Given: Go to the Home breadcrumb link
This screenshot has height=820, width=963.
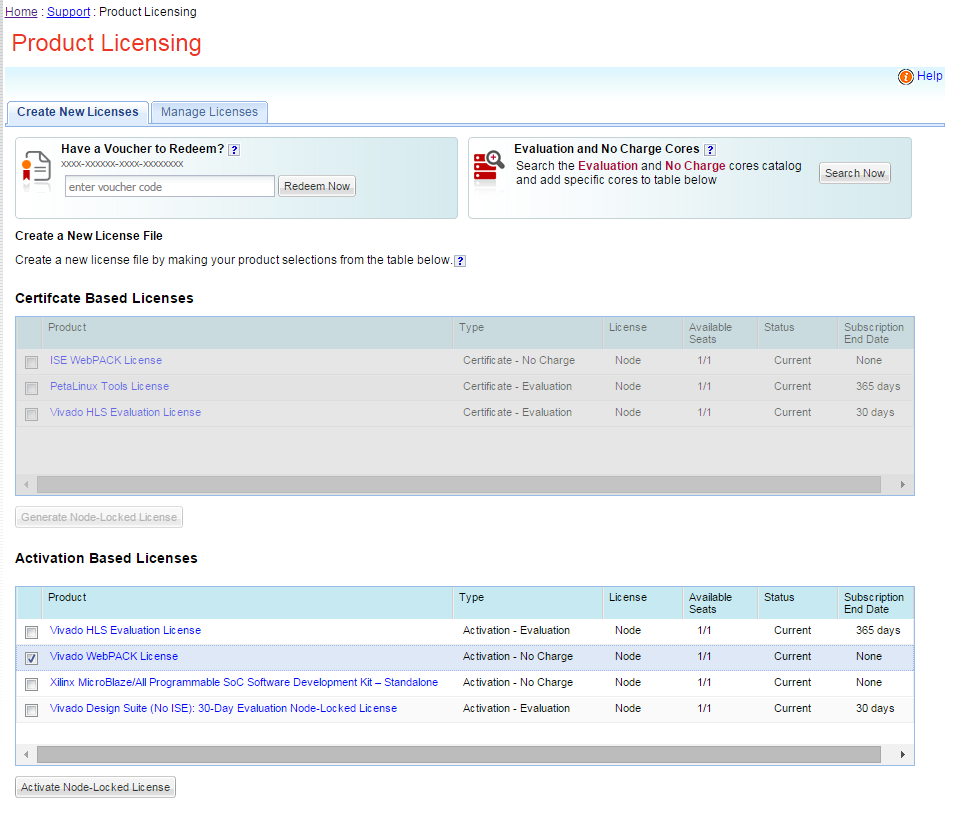Looking at the screenshot, I should pos(21,12).
